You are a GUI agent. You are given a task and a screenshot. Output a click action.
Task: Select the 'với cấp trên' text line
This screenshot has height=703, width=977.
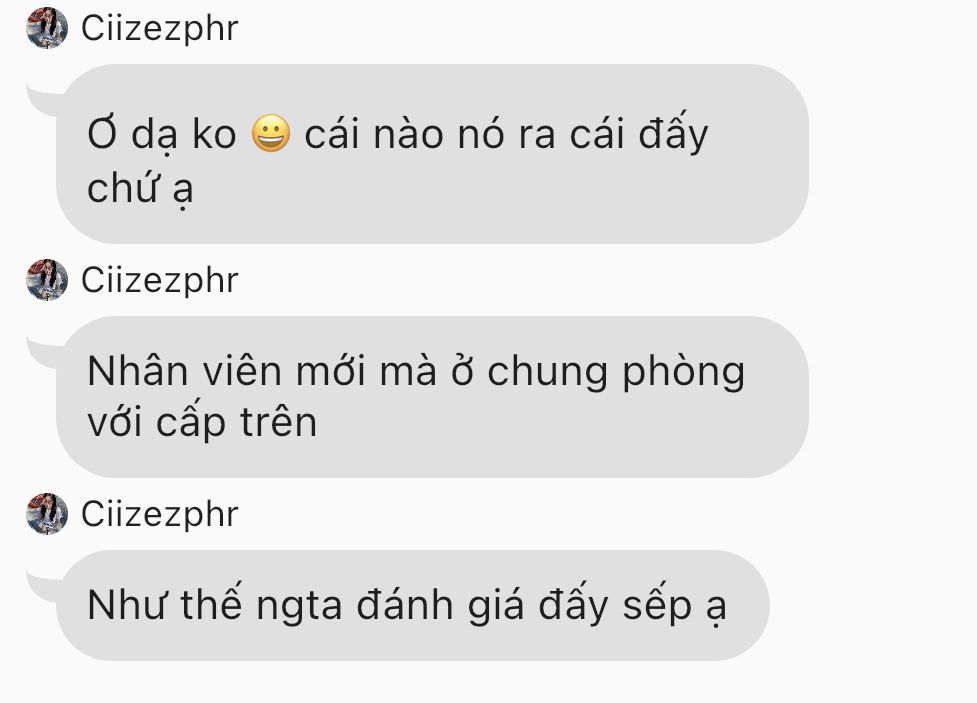tap(203, 421)
